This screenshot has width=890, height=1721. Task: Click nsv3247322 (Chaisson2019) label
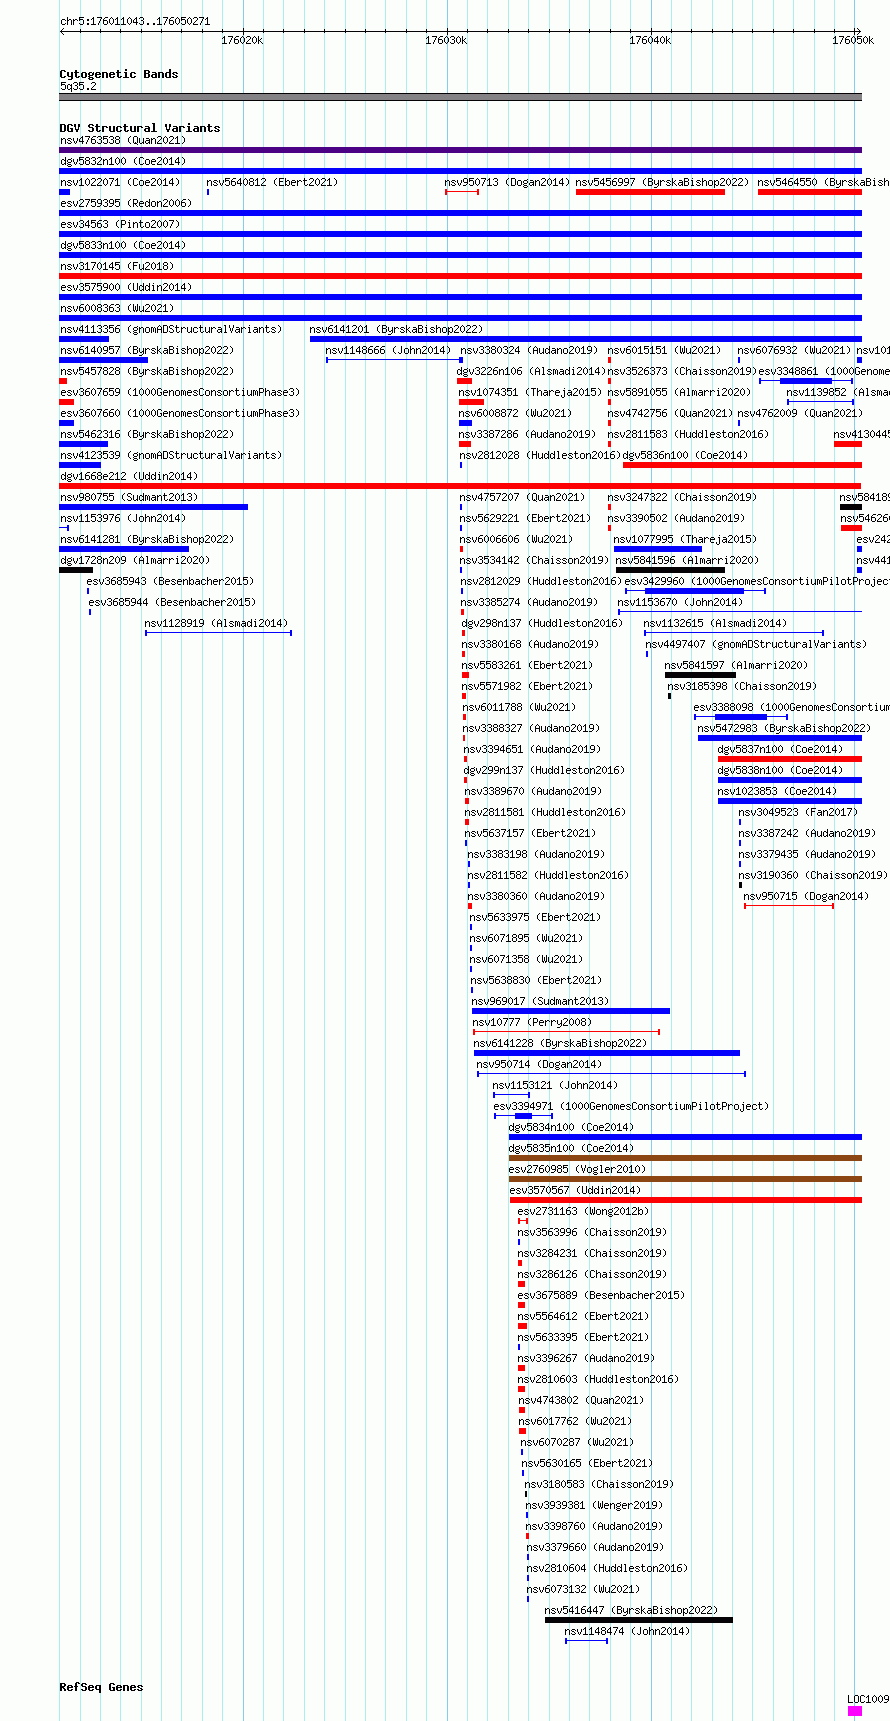(682, 497)
